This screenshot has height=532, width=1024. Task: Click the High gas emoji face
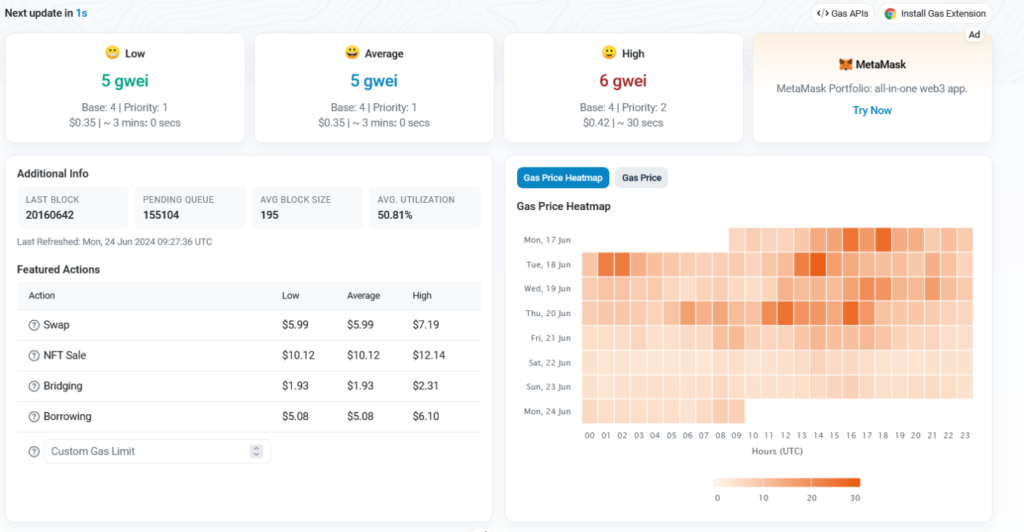coord(609,52)
